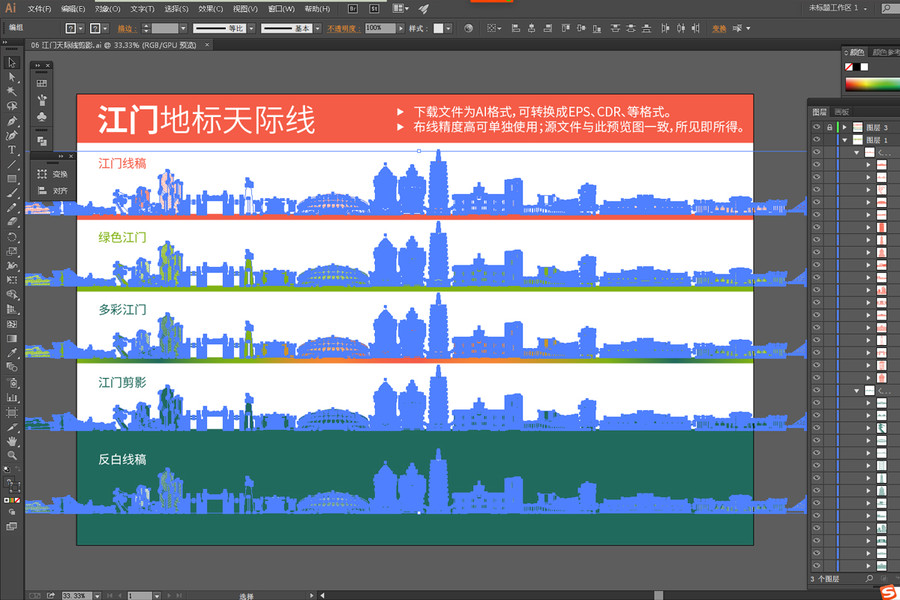Screen dimensions: 900x600
Task: Click the 变换 transform link in control bar
Action: tap(719, 28)
